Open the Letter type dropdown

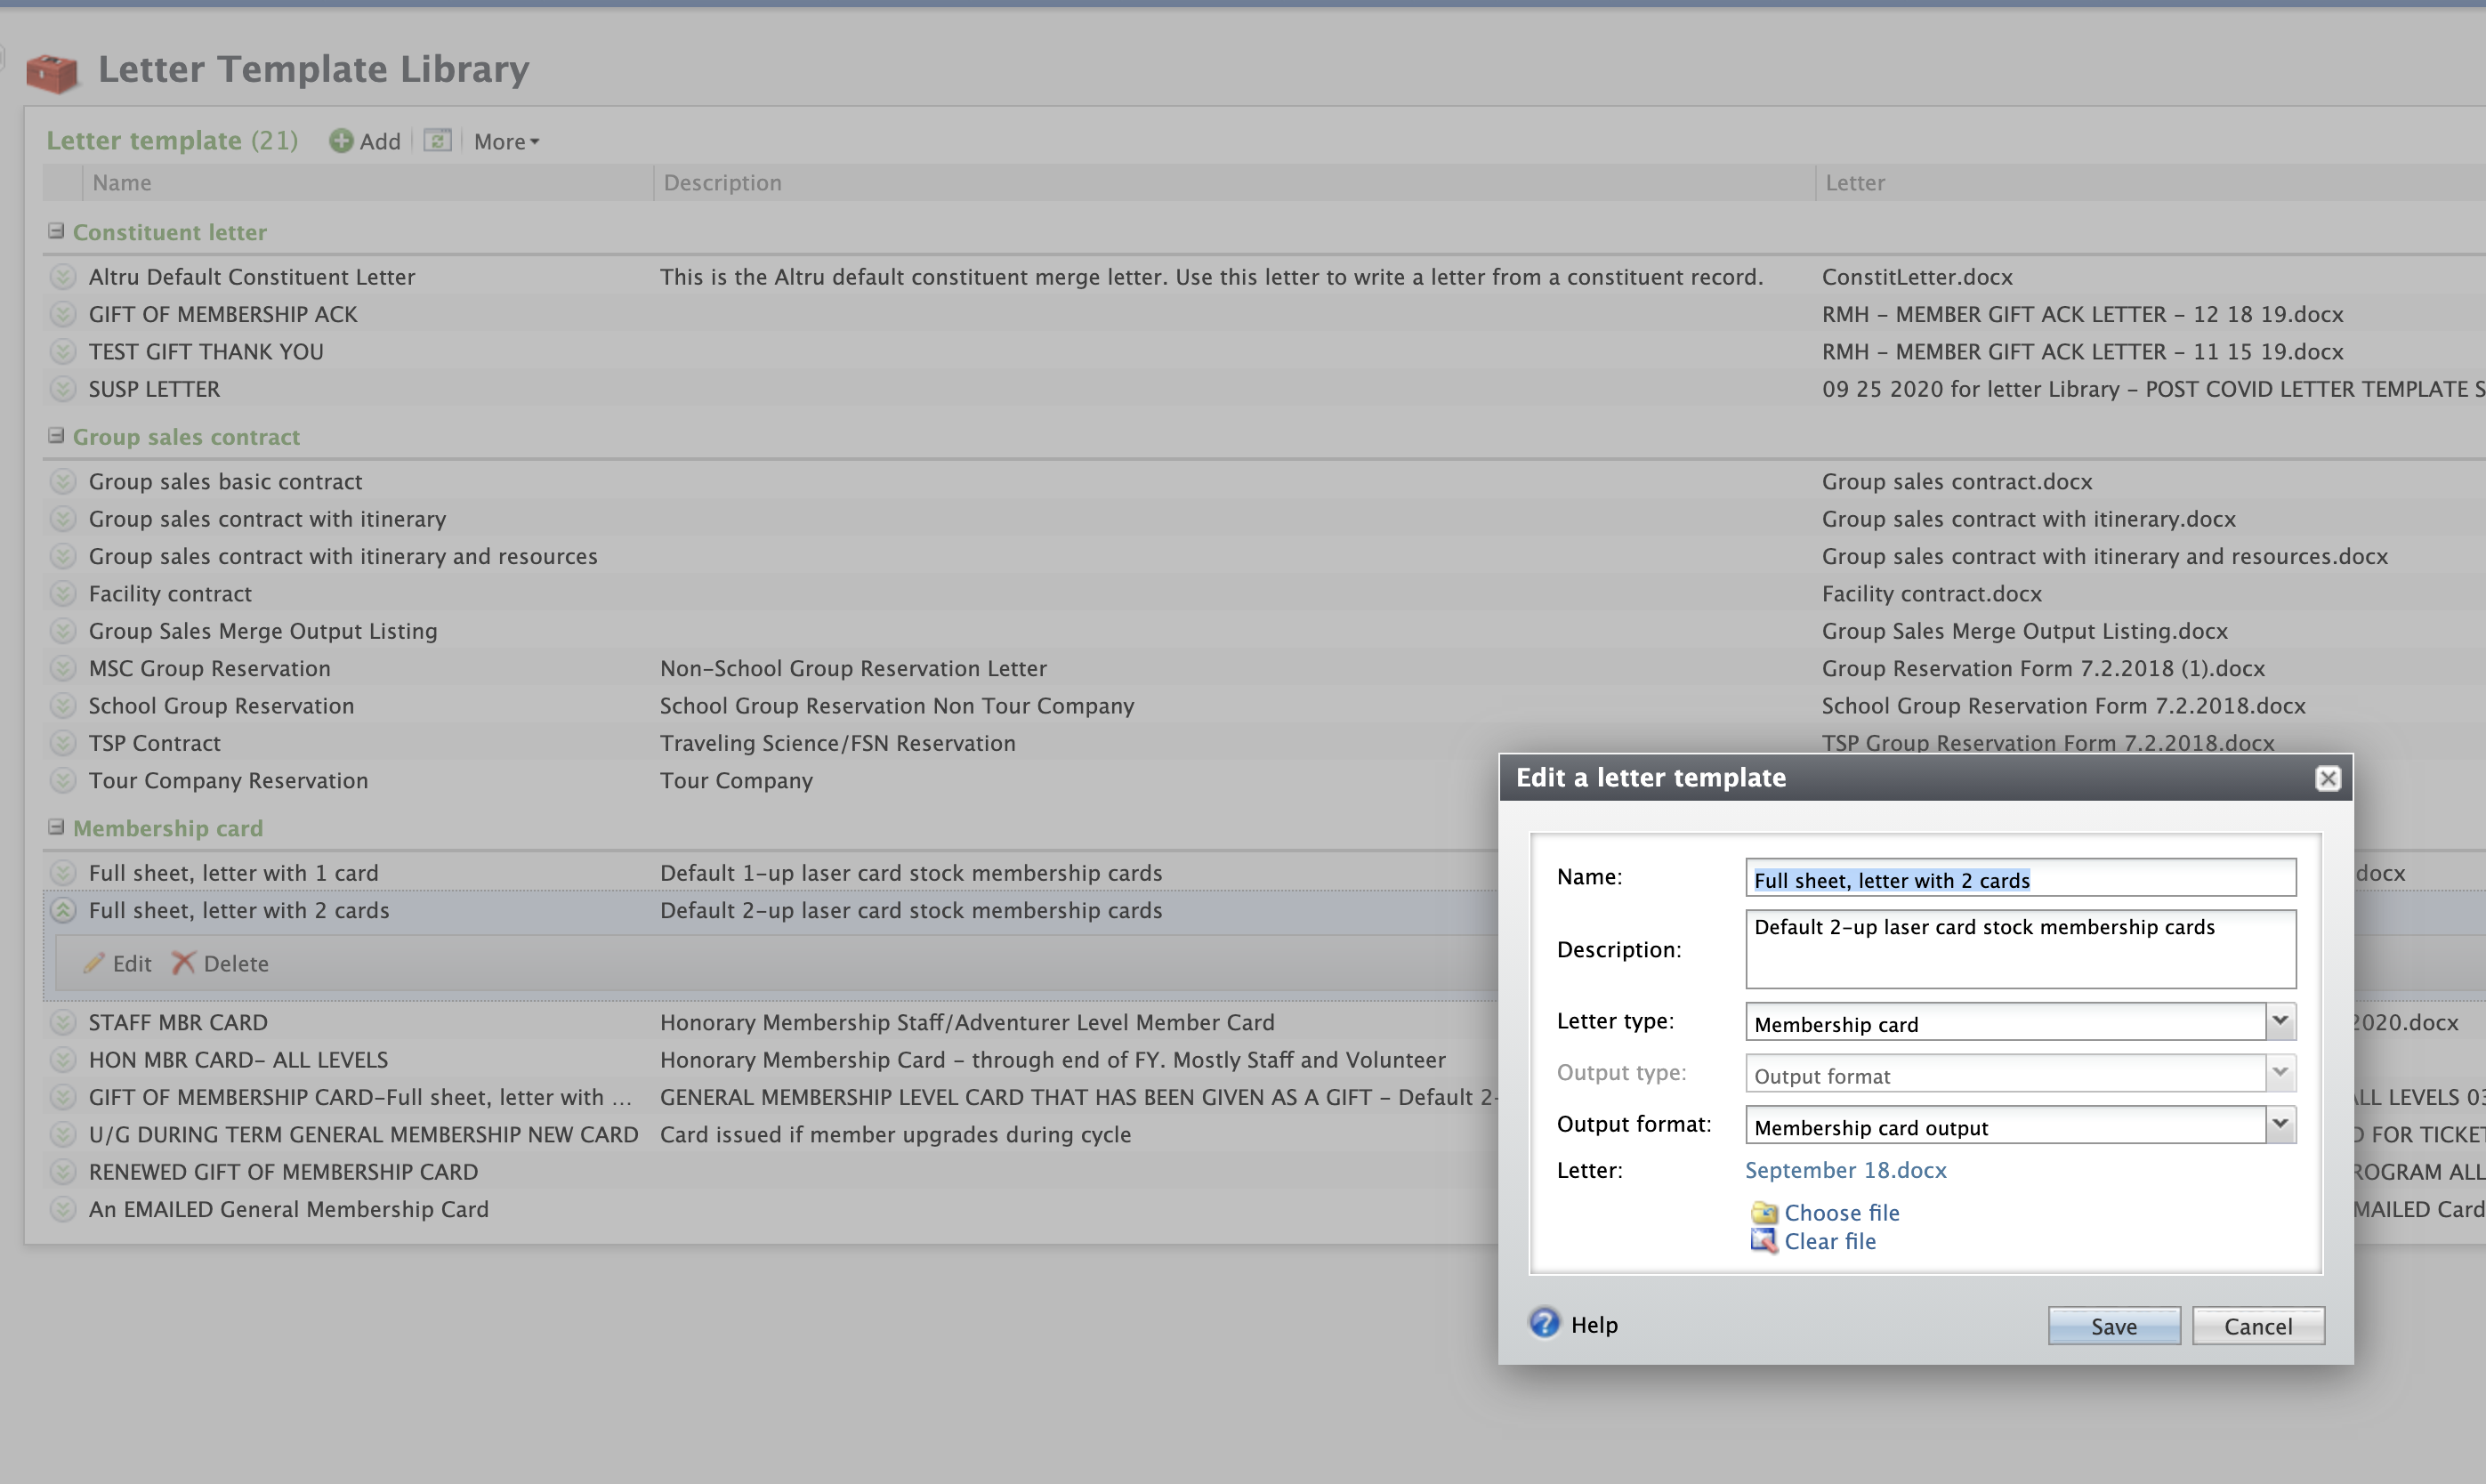2280,1022
